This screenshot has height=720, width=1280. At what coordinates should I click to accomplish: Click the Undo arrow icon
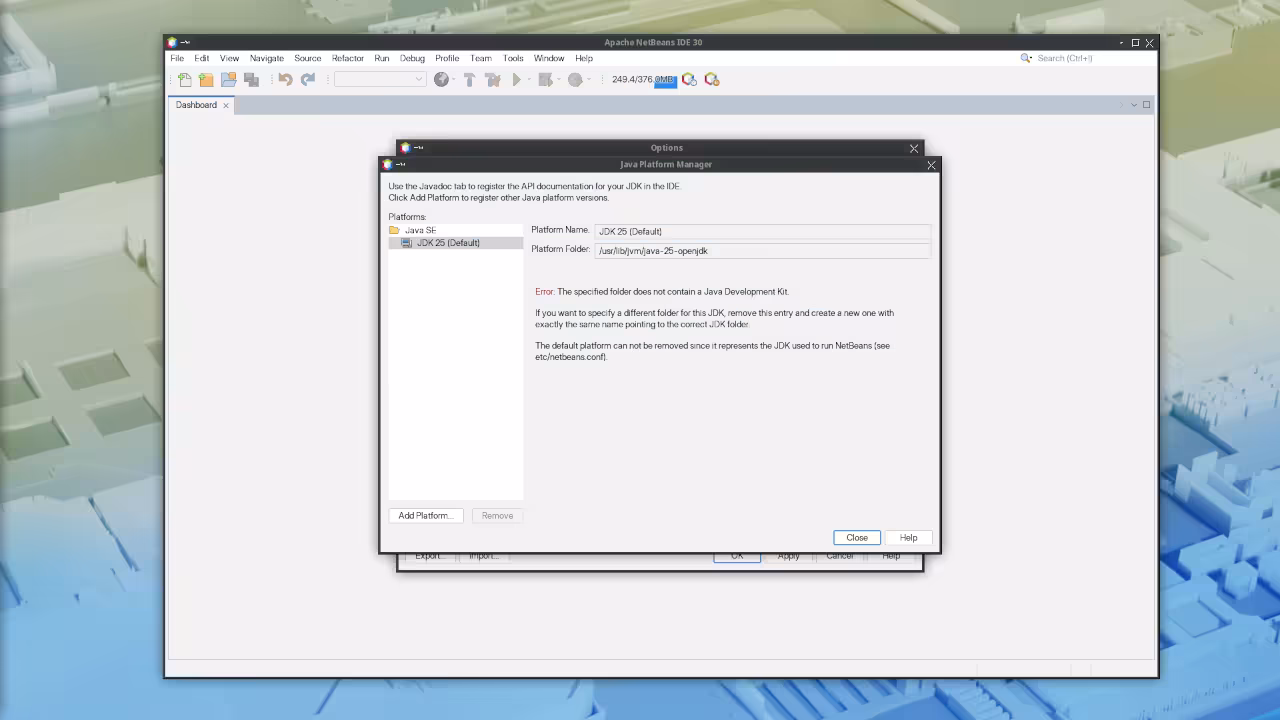click(285, 80)
